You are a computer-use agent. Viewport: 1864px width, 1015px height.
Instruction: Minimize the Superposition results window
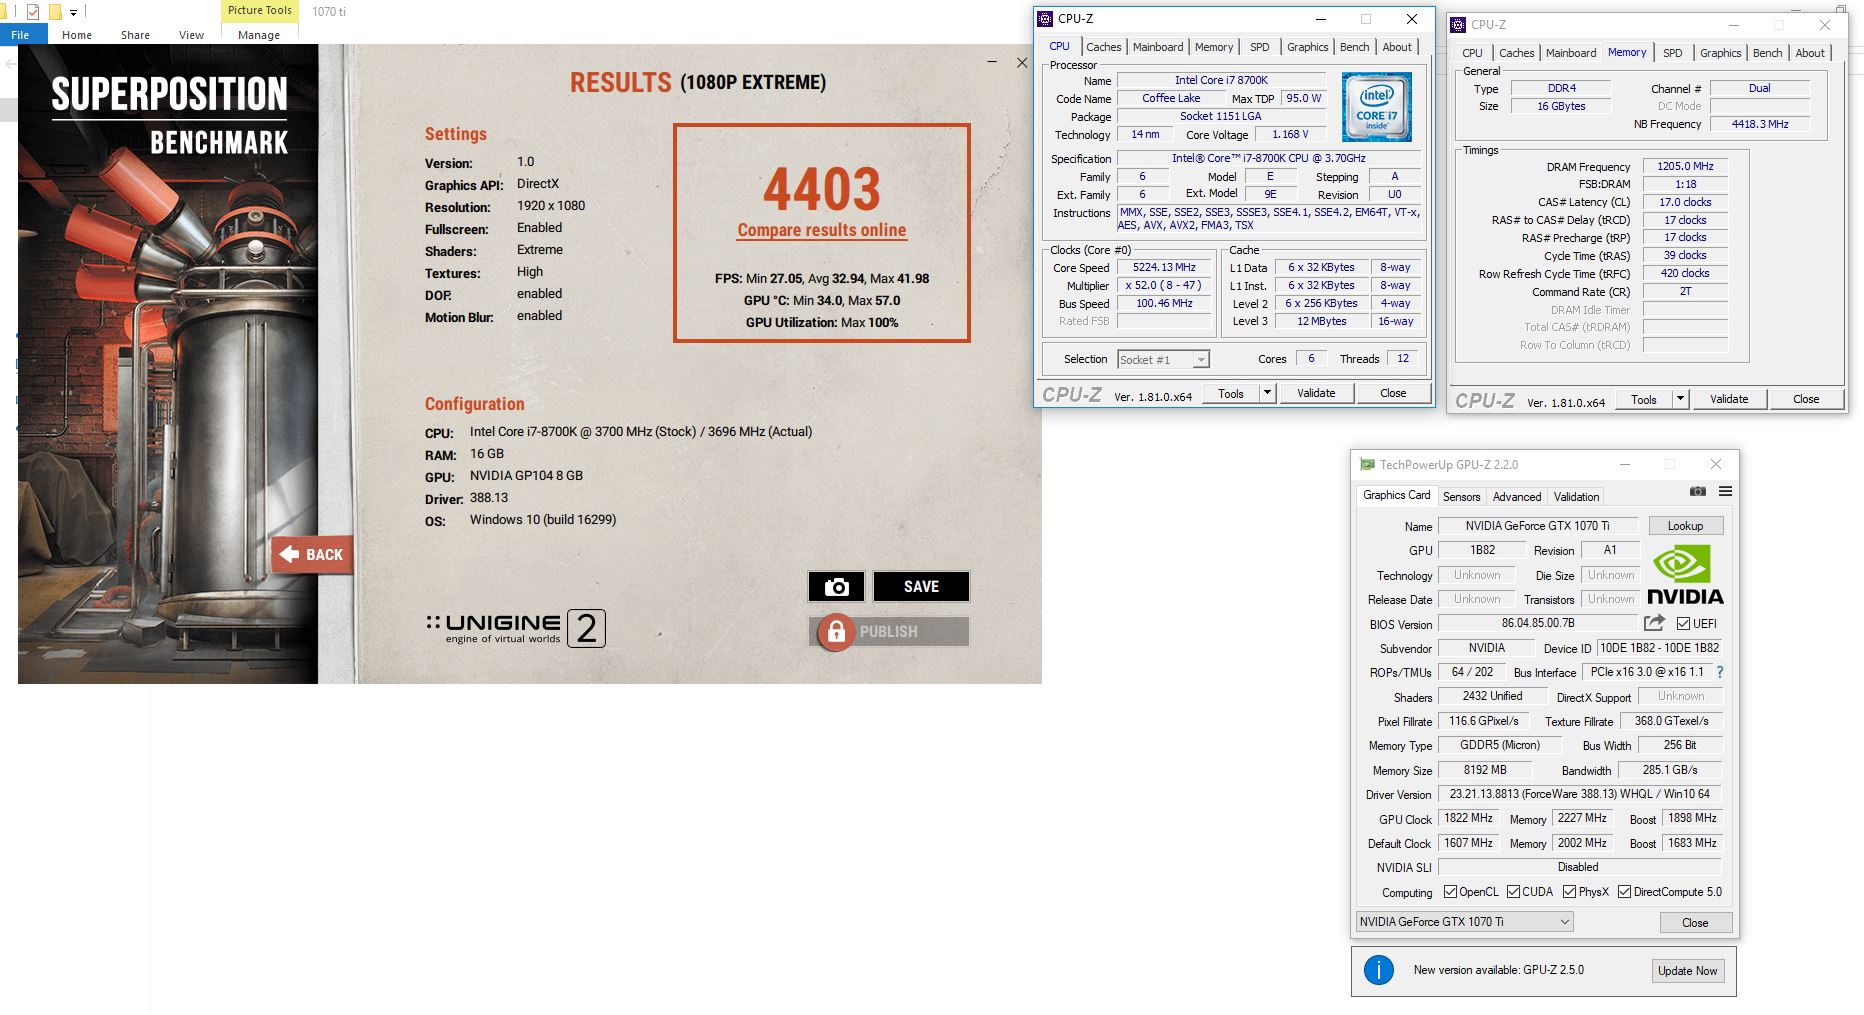point(992,62)
